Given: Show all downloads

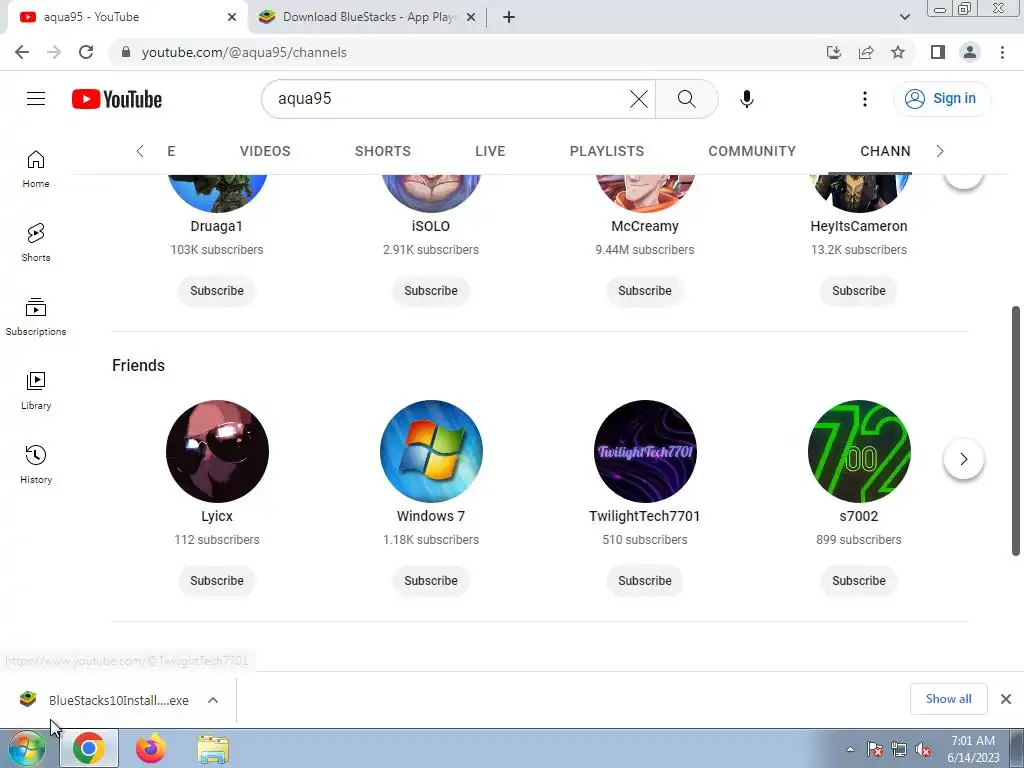Looking at the screenshot, I should (948, 699).
